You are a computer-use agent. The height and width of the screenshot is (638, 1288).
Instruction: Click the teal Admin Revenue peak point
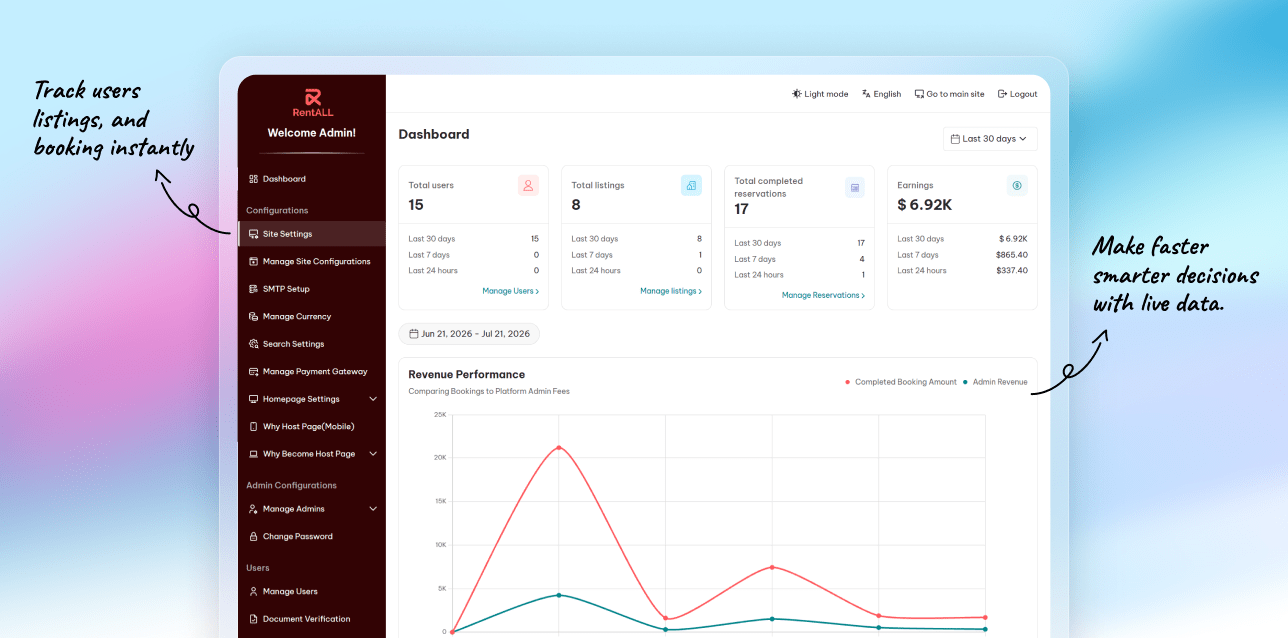(559, 595)
